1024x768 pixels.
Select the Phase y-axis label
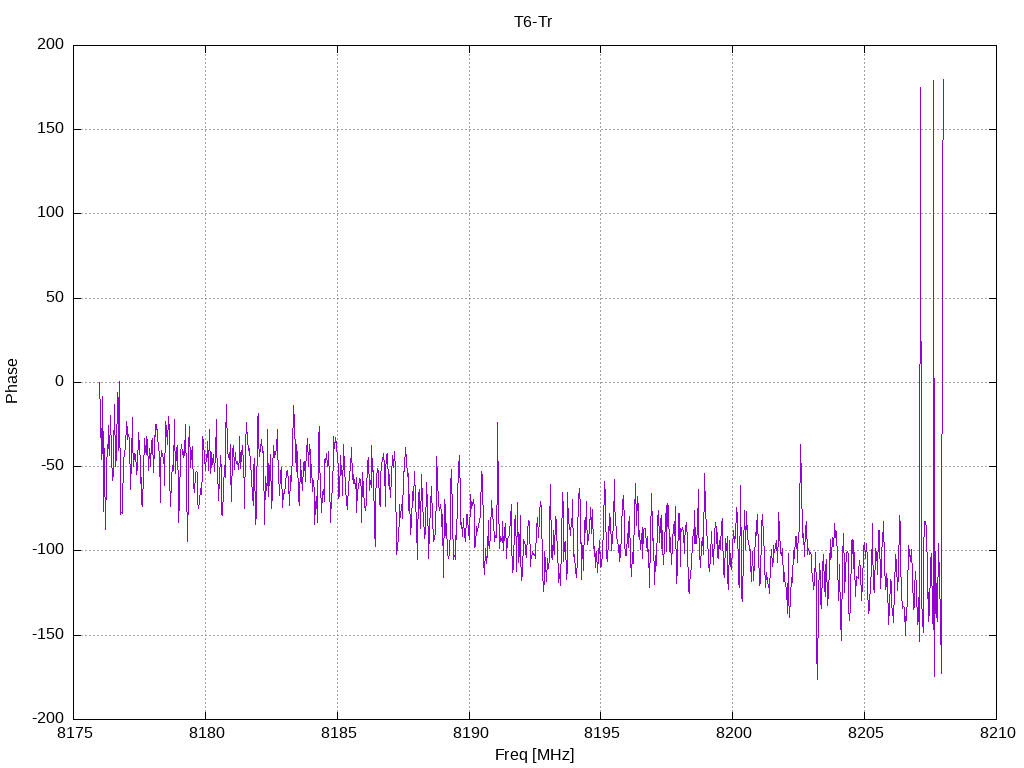(12, 381)
